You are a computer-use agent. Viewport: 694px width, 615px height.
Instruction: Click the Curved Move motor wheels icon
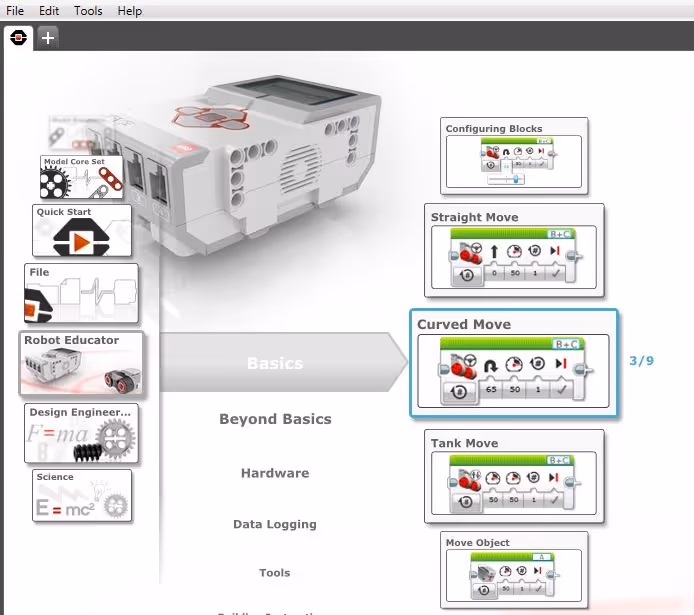pyautogui.click(x=463, y=365)
